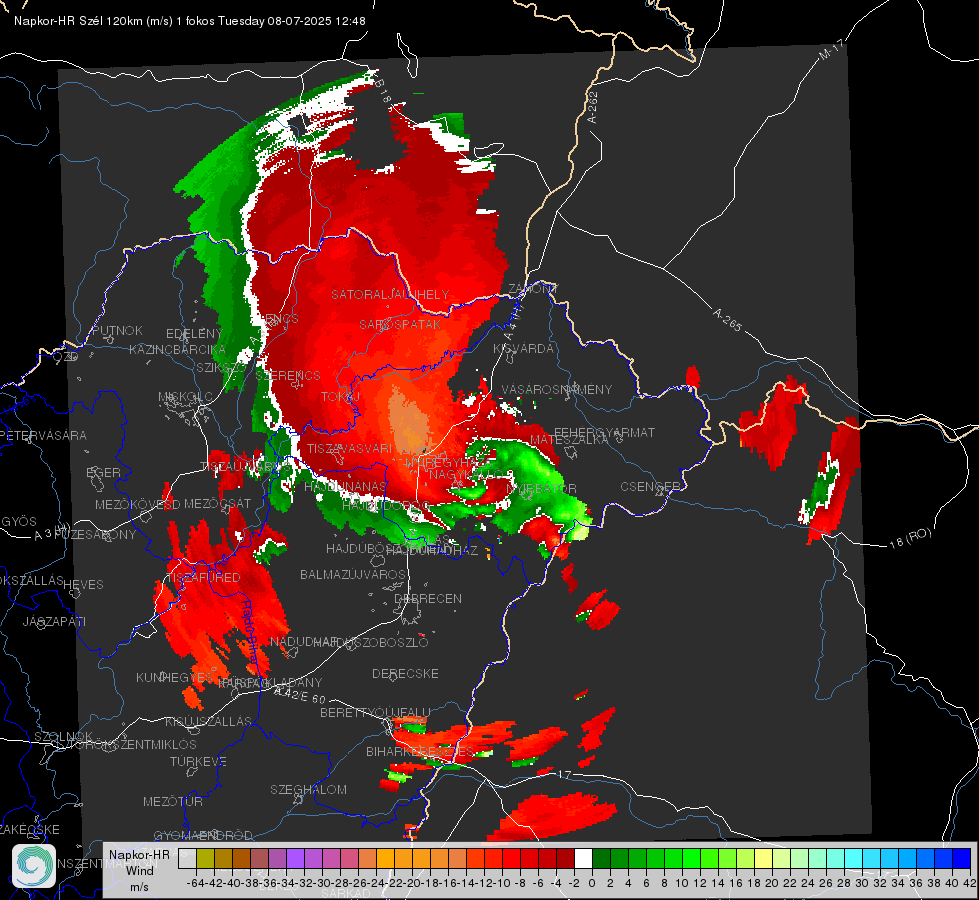The image size is (979, 900).
Task: Click the PÉTERVÁSÁRA city label
Action: coord(44,435)
